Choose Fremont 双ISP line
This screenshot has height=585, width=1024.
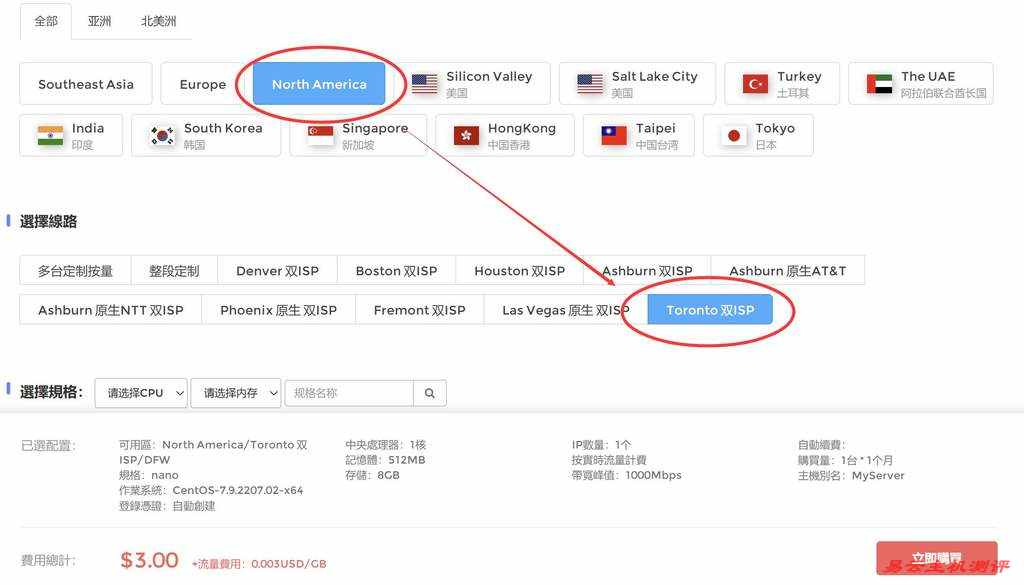419,309
